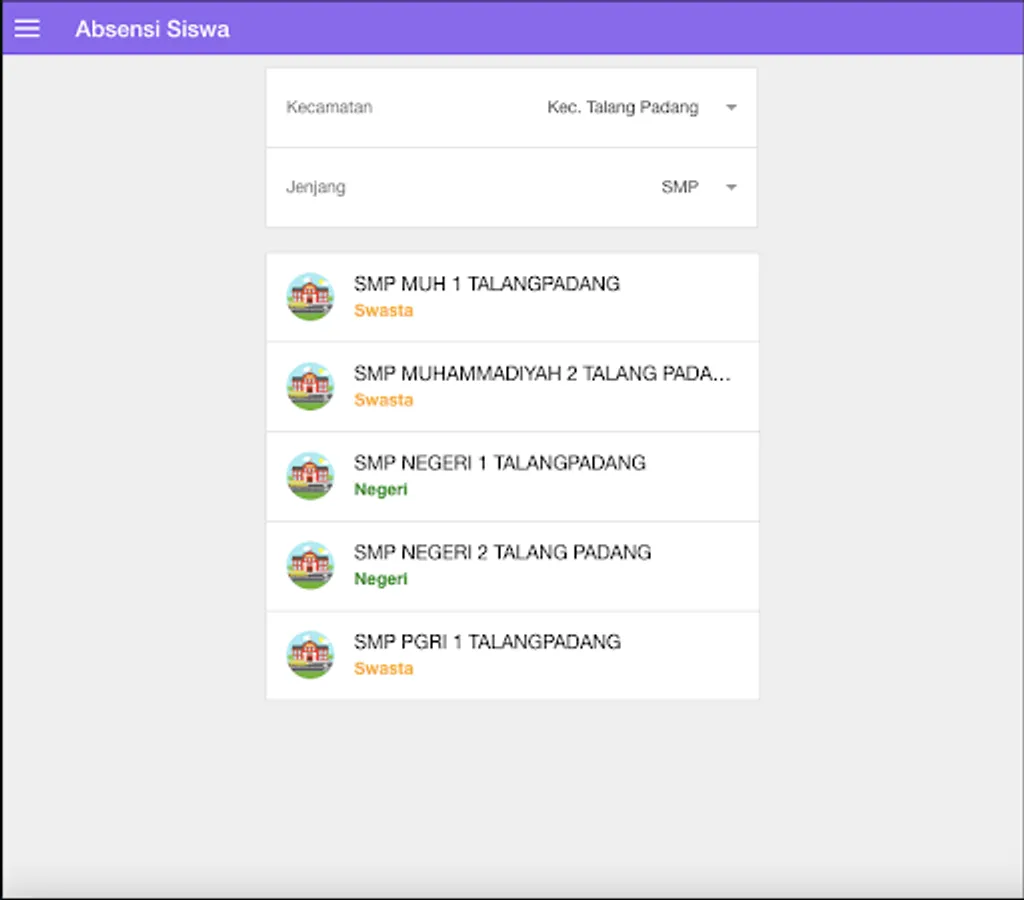This screenshot has height=900, width=1024.
Task: Expand the Kecamatan dropdown arrow
Action: pyautogui.click(x=731, y=108)
